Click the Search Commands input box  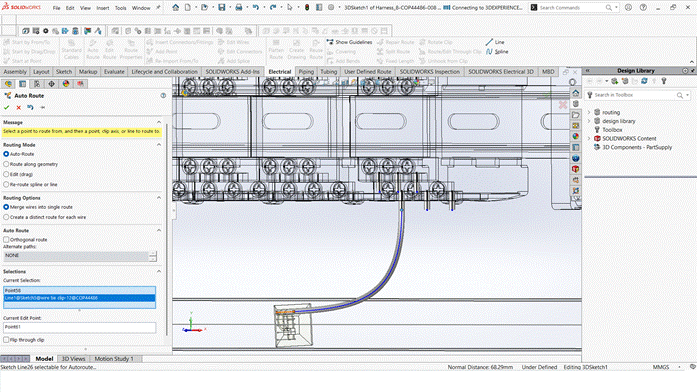click(571, 8)
